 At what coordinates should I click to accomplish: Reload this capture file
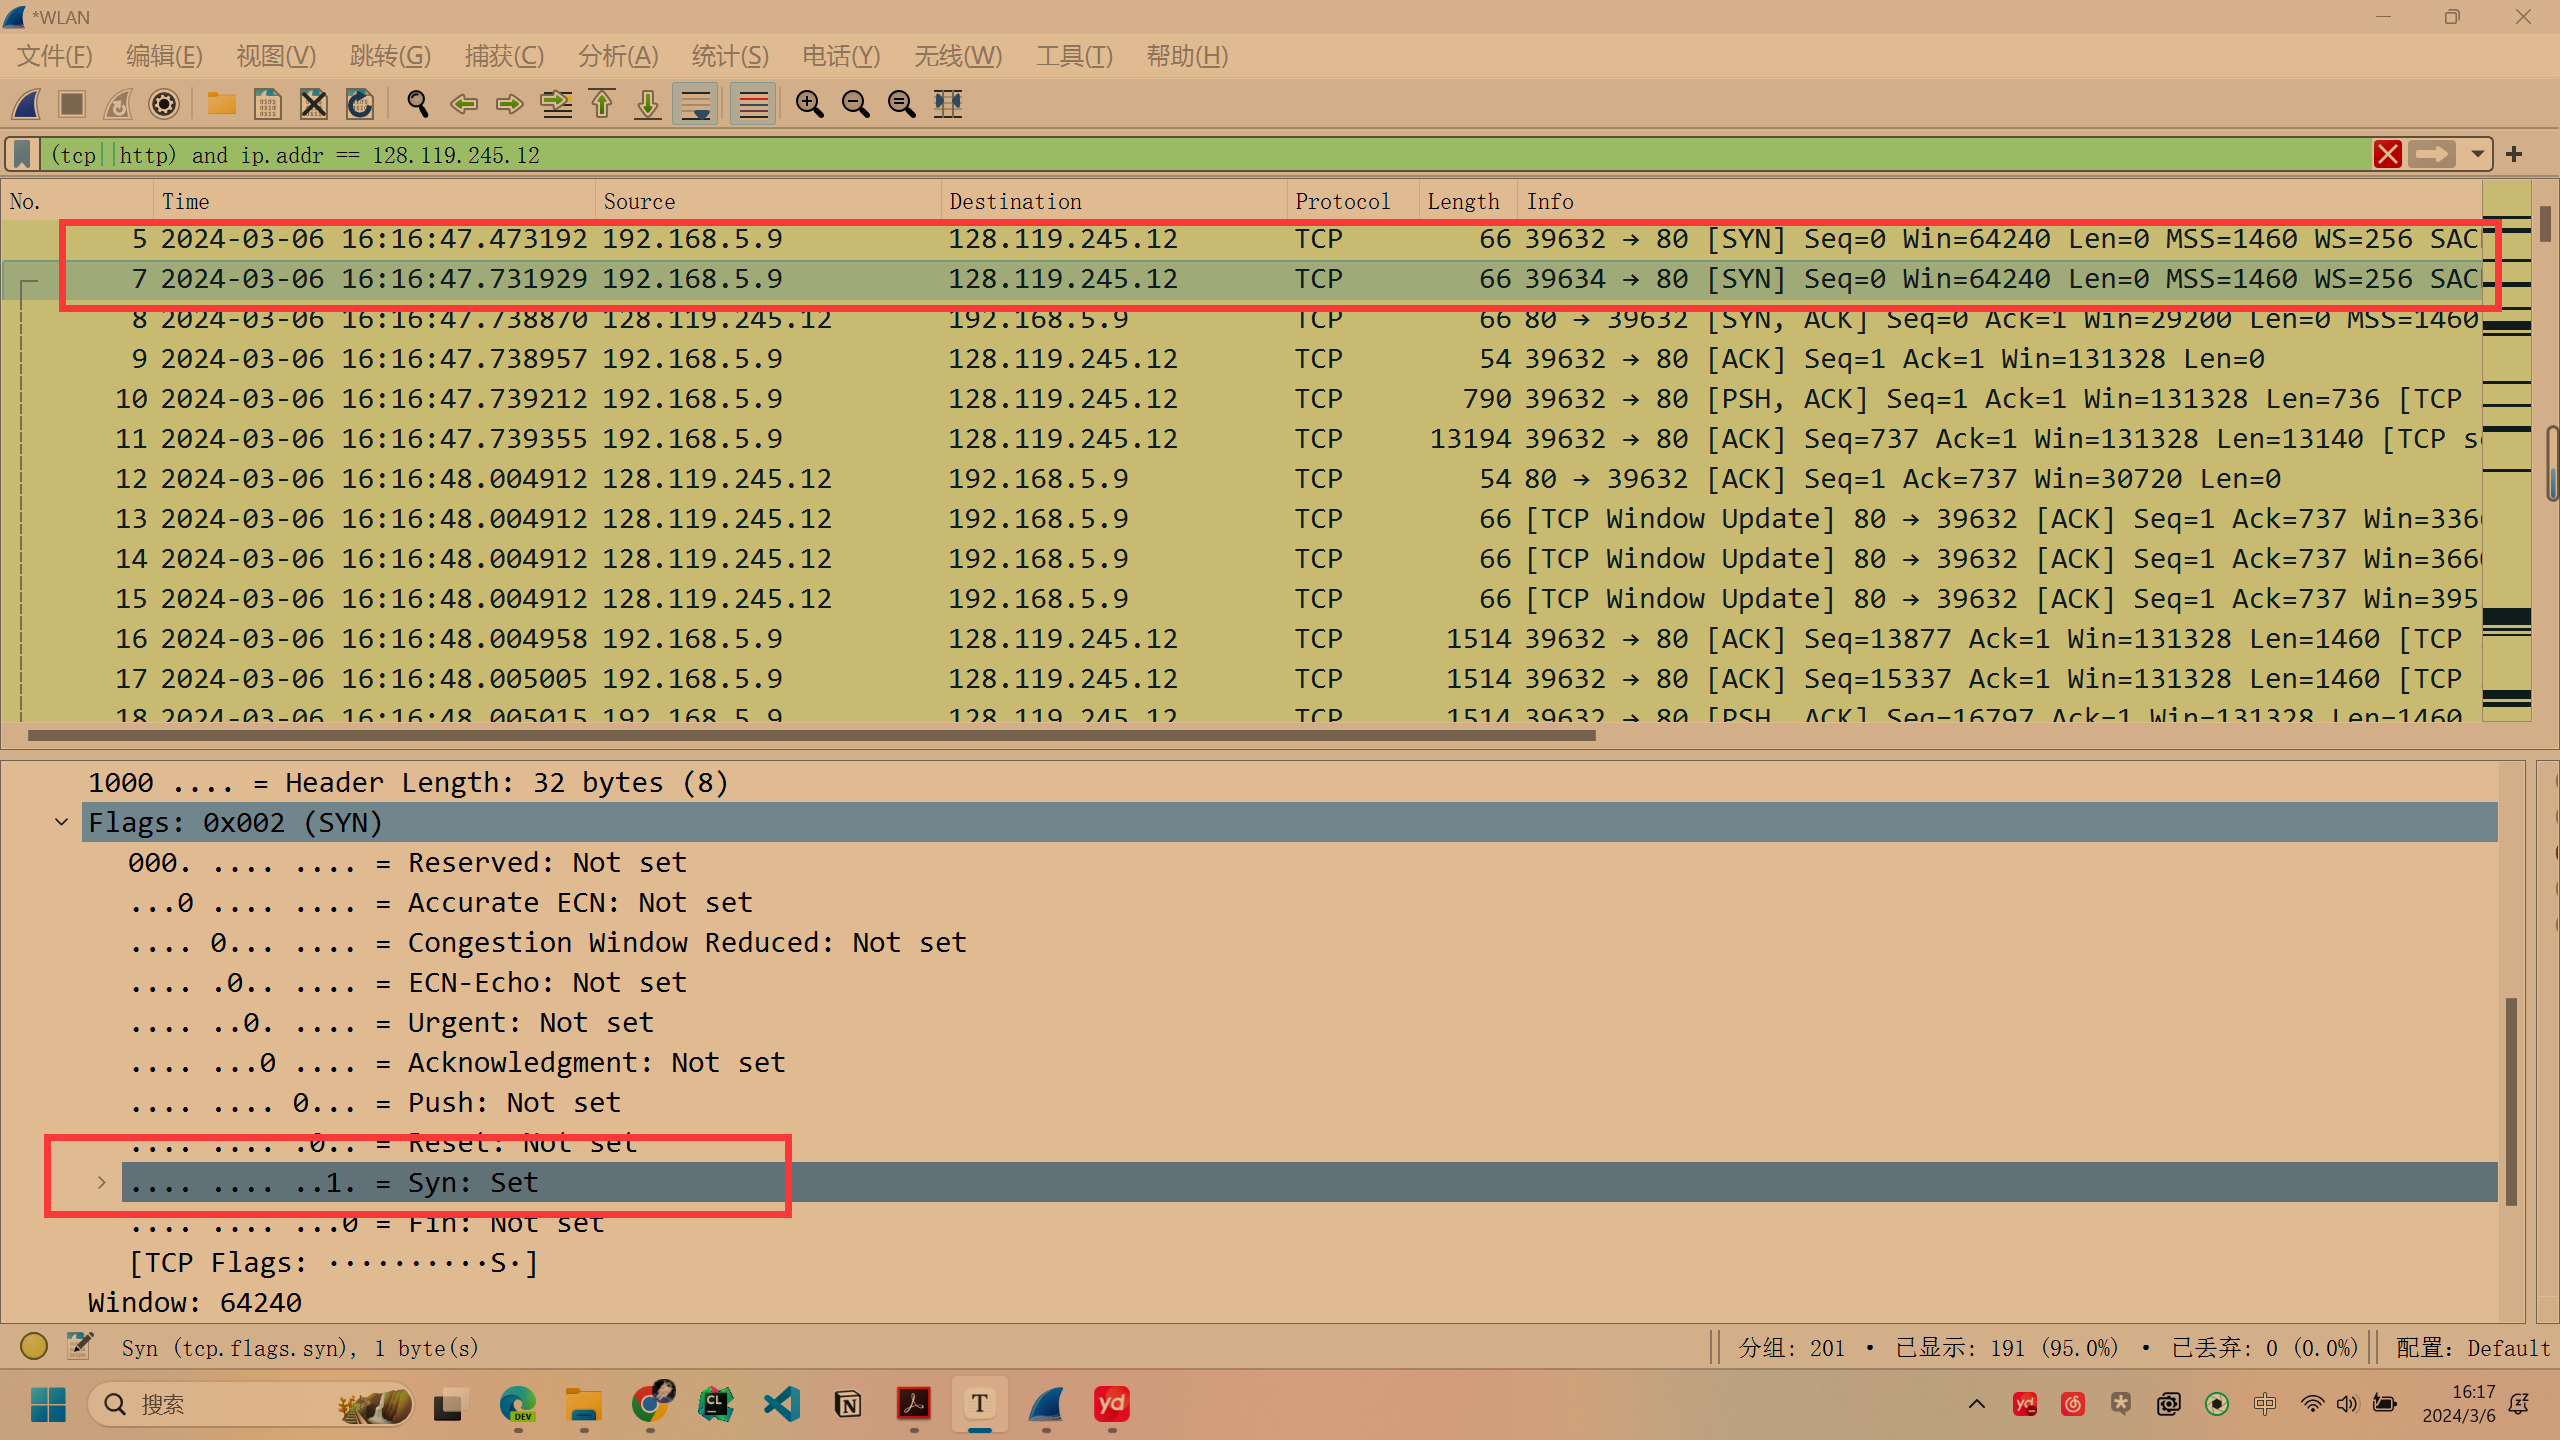[x=359, y=104]
